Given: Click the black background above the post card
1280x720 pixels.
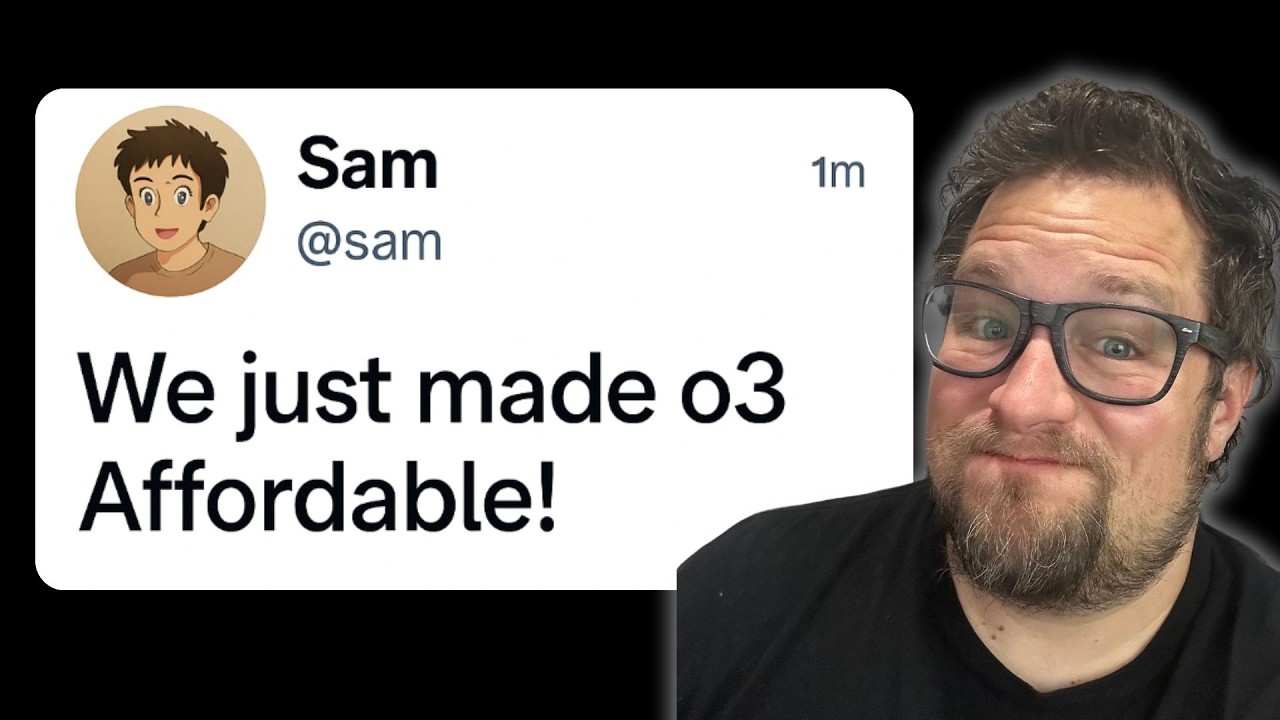Looking at the screenshot, I should coord(450,45).
